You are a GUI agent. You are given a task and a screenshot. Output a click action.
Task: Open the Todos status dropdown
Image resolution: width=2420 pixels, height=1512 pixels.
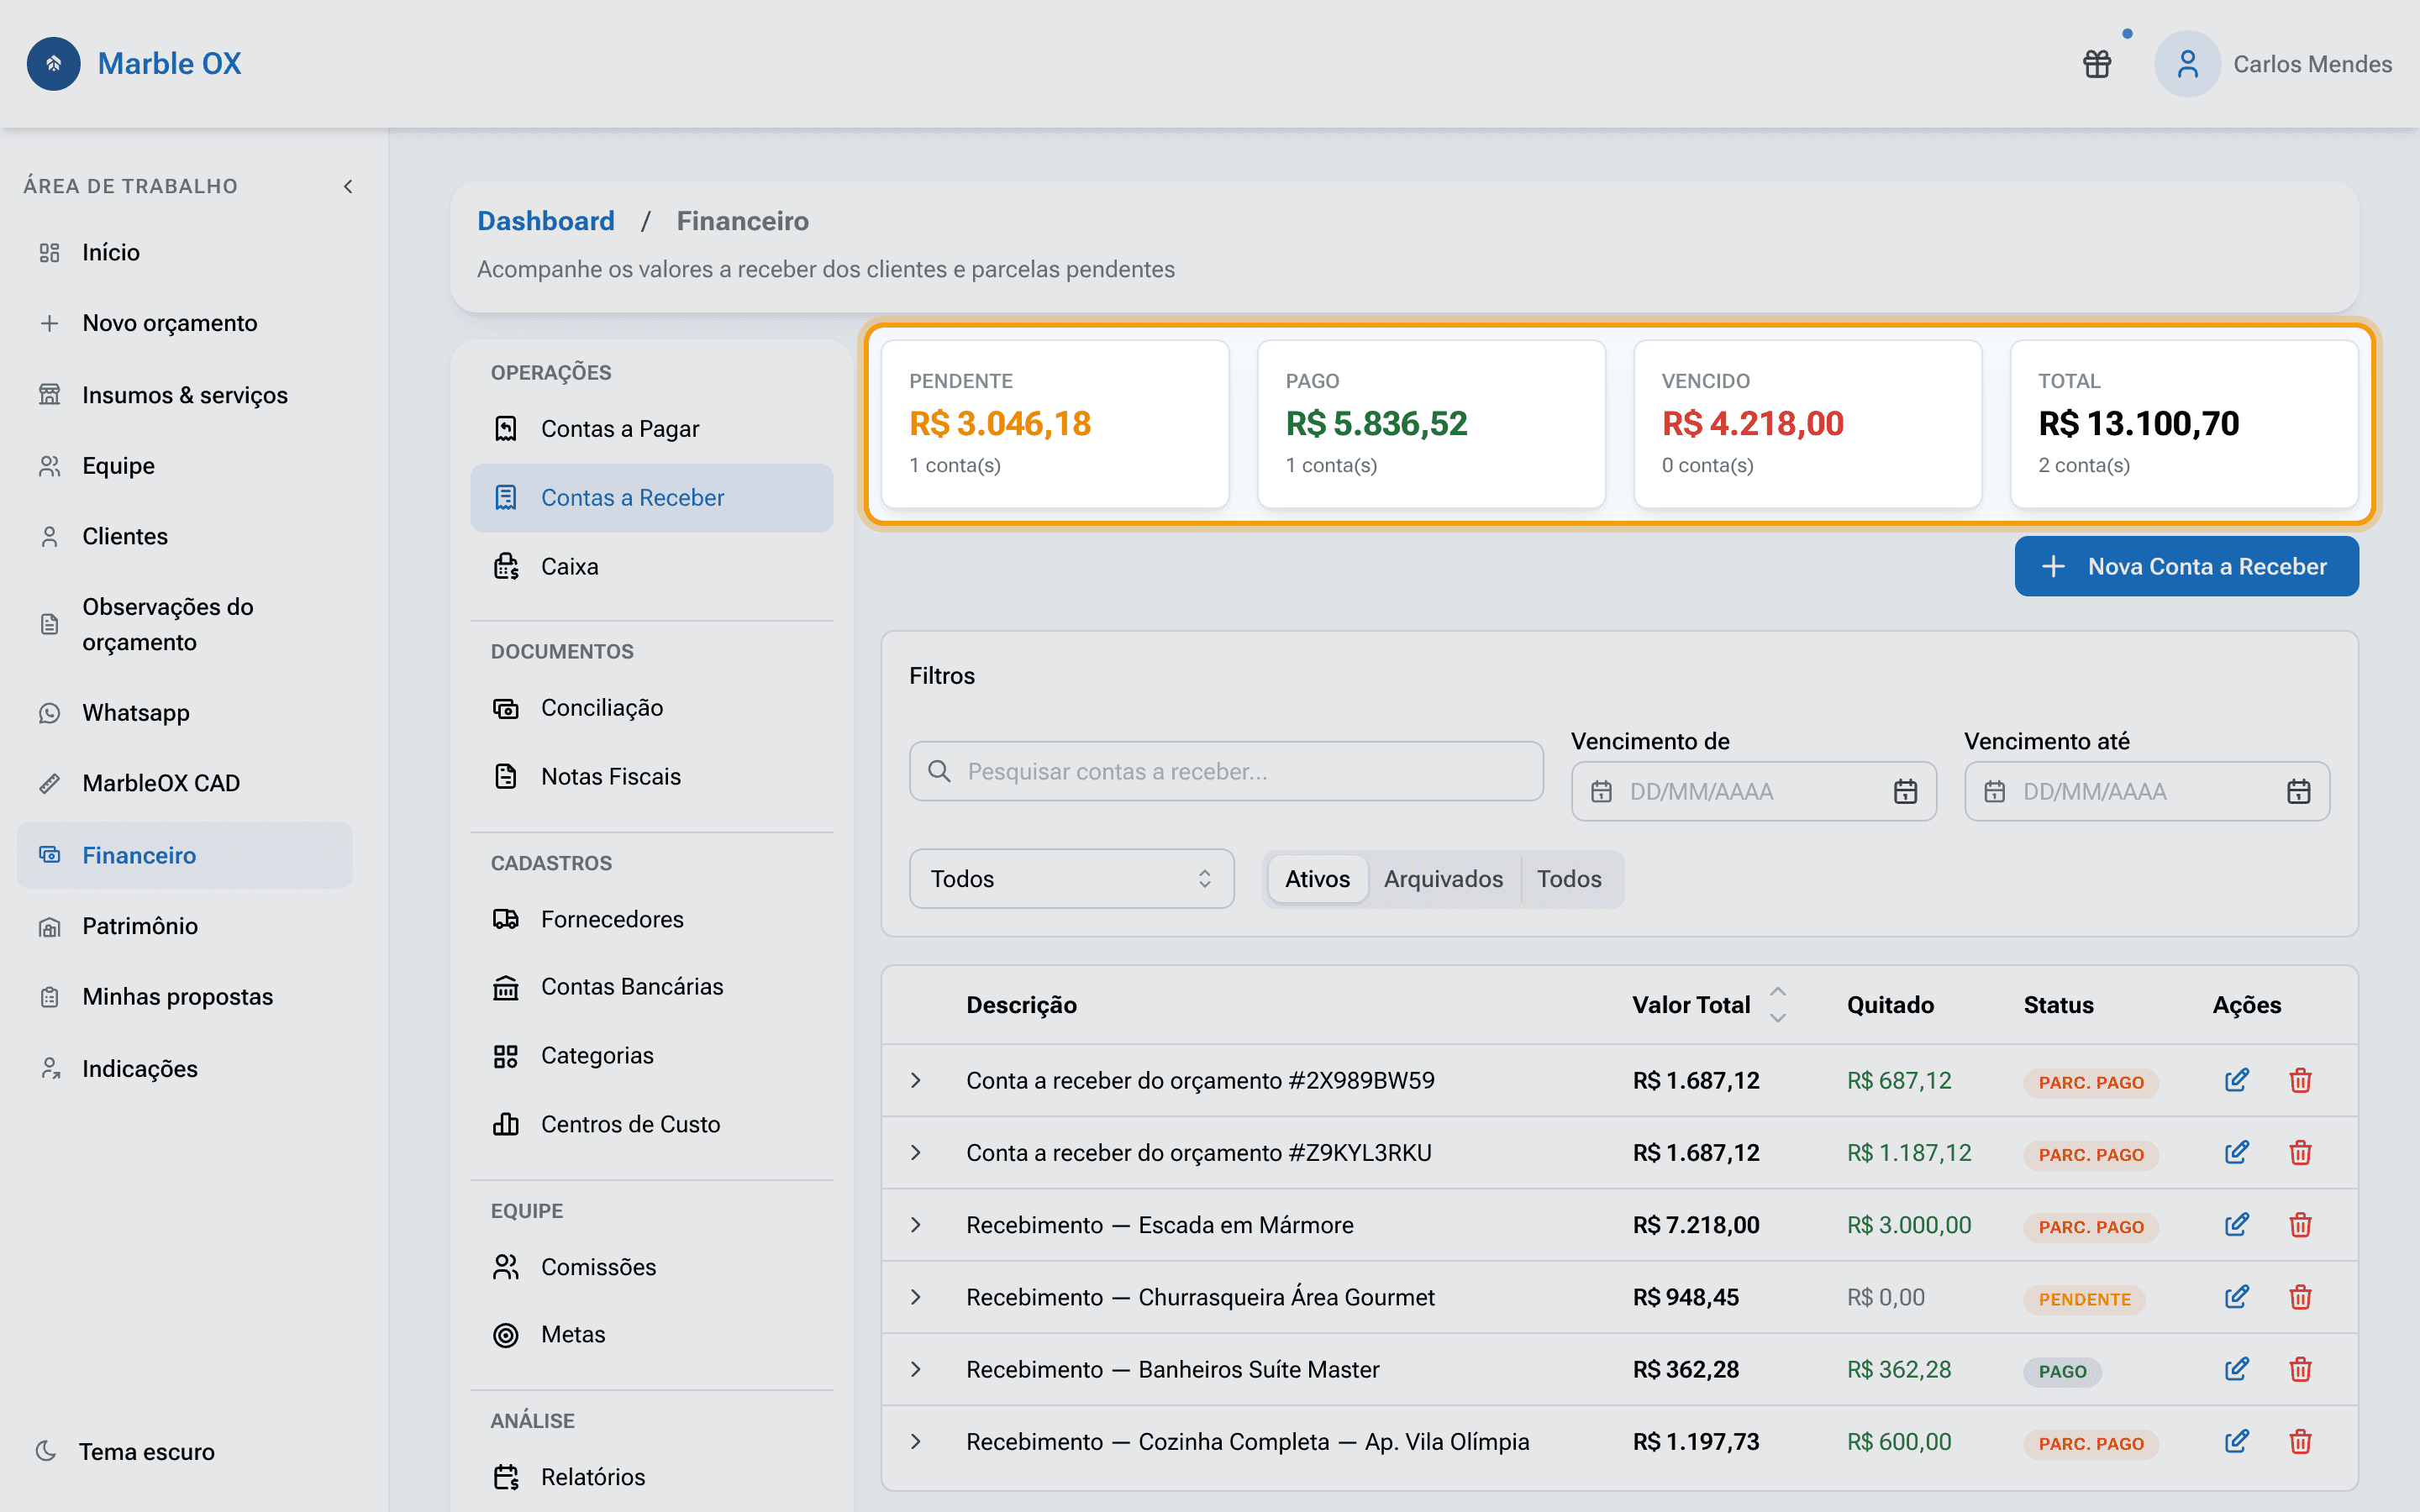click(1071, 879)
